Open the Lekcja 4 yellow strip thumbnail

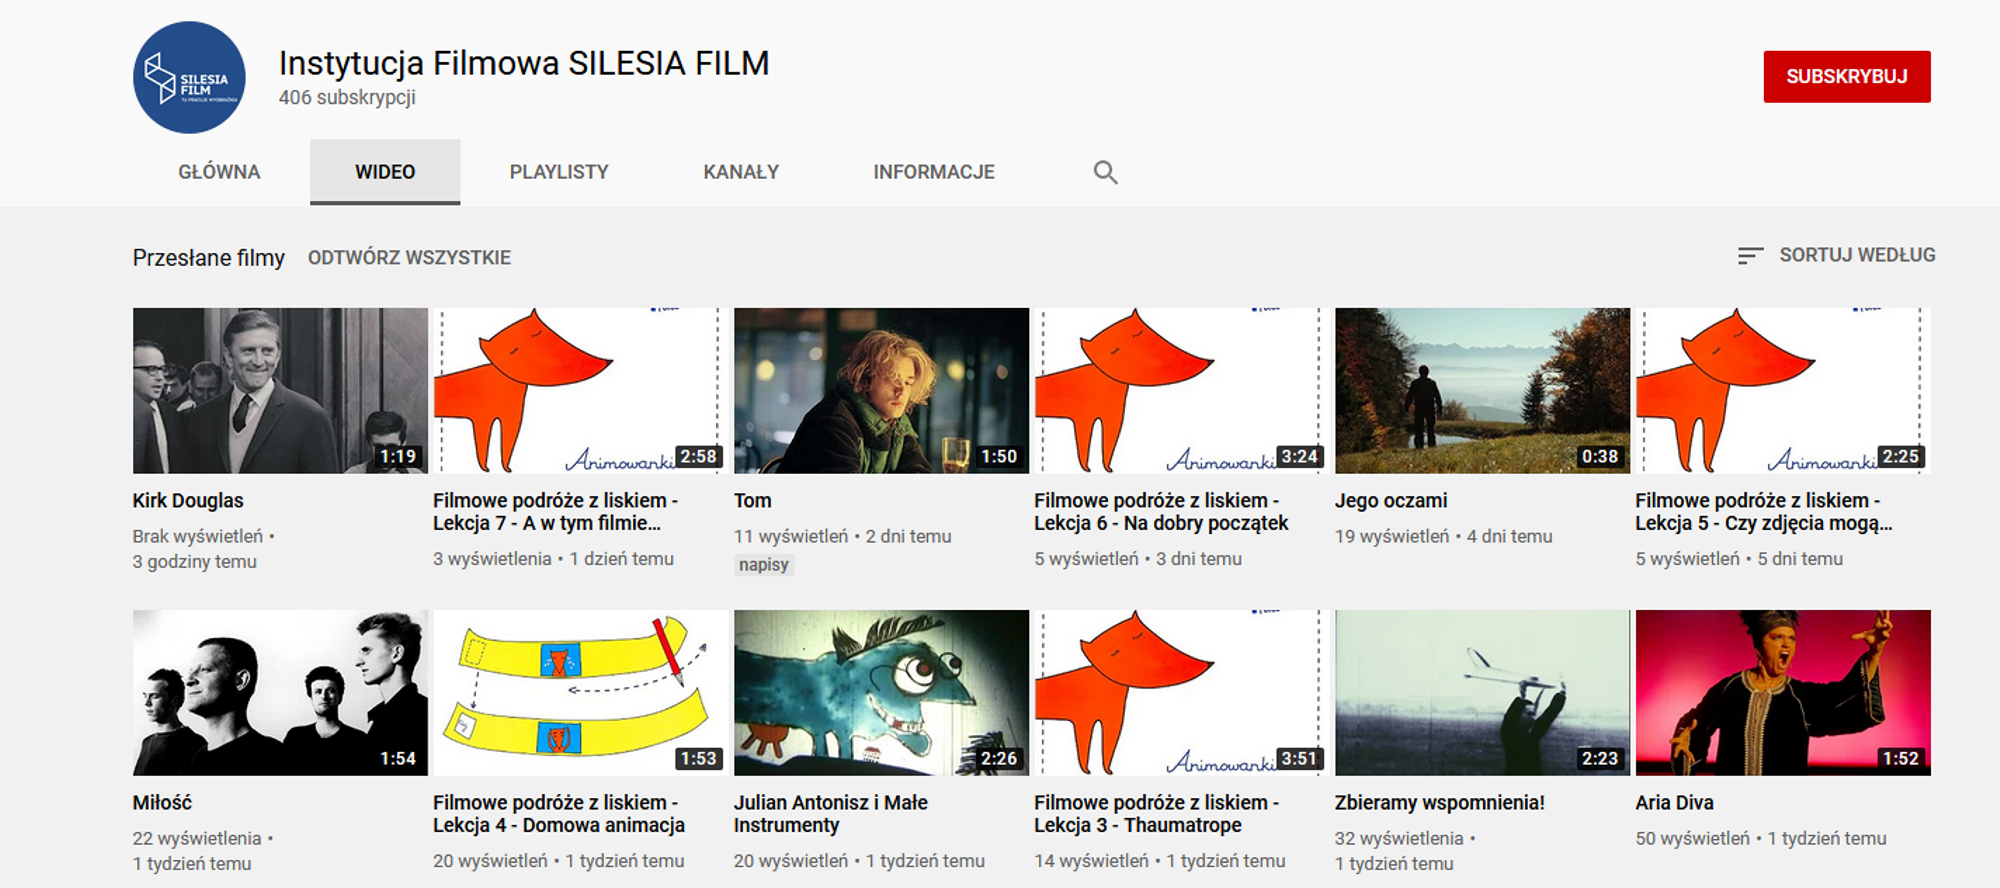coord(581,692)
